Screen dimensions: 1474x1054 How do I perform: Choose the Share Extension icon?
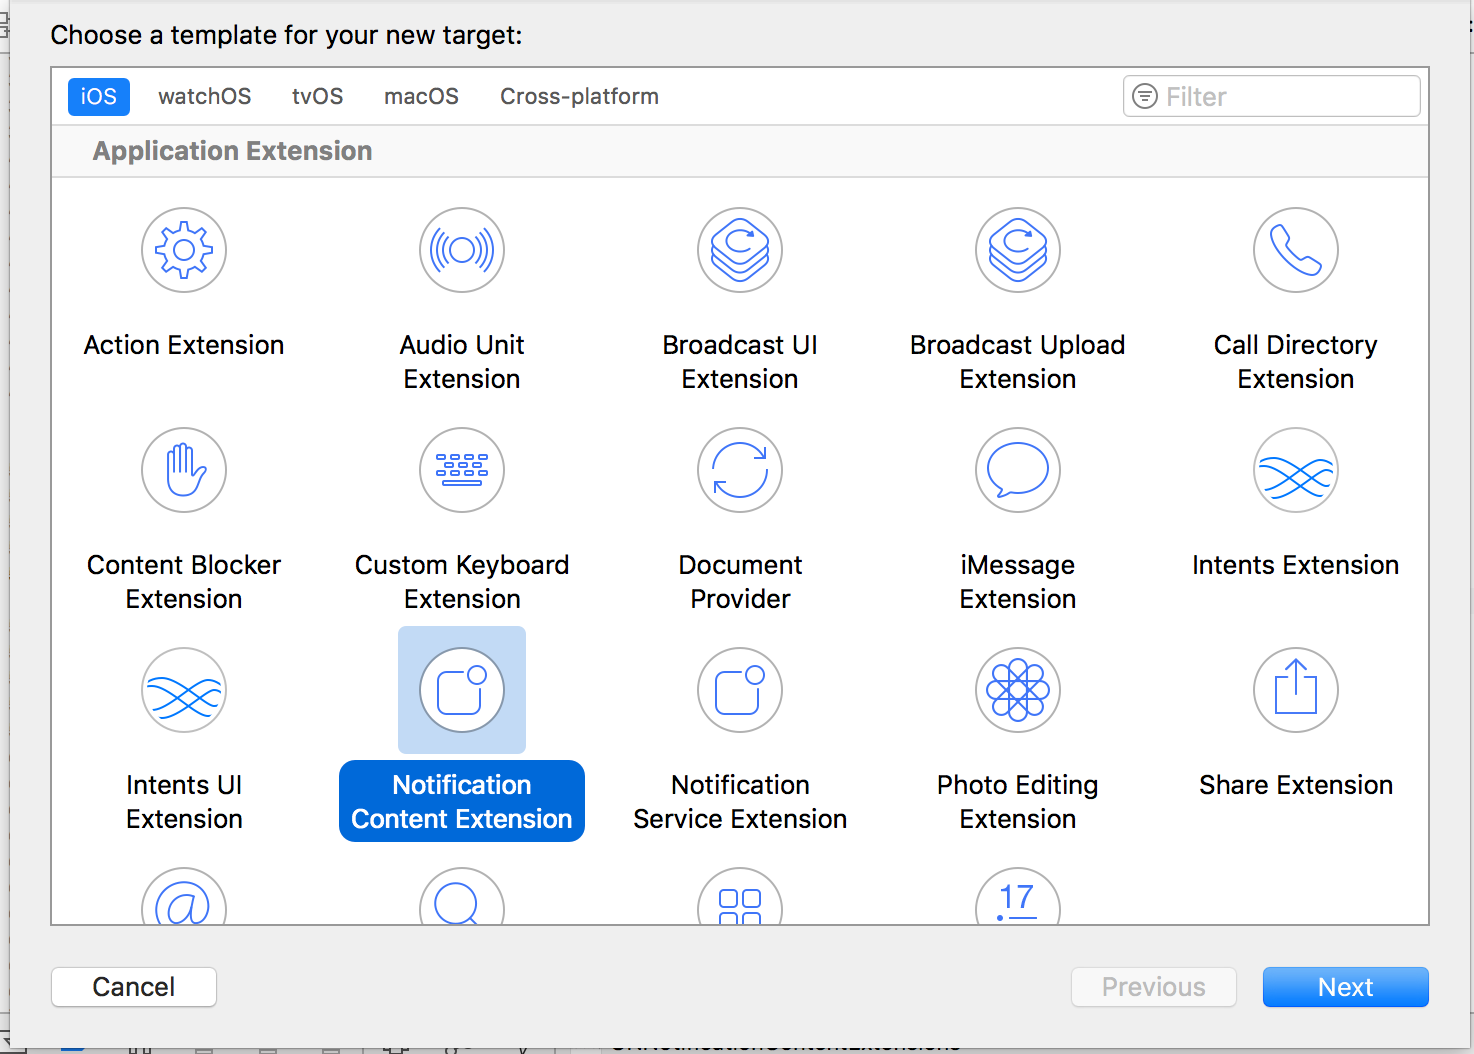(x=1296, y=690)
